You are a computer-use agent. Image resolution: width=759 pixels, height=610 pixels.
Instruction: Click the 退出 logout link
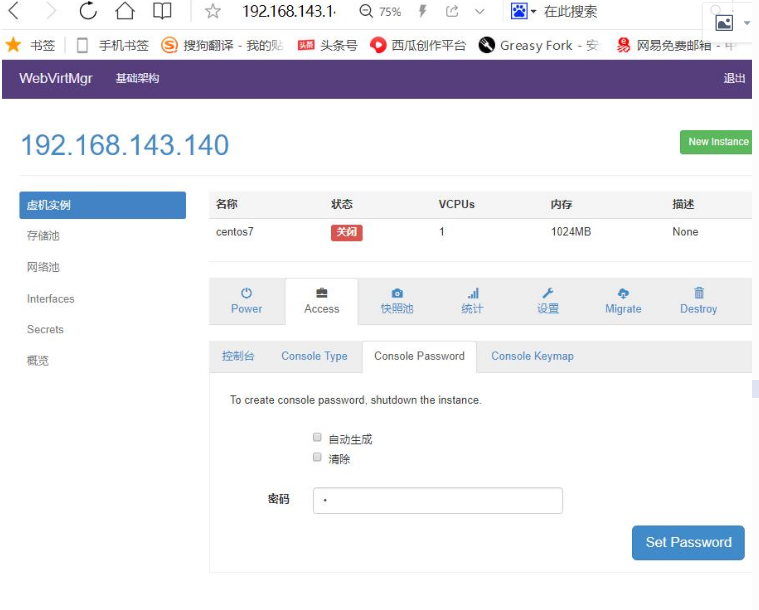pyautogui.click(x=734, y=78)
